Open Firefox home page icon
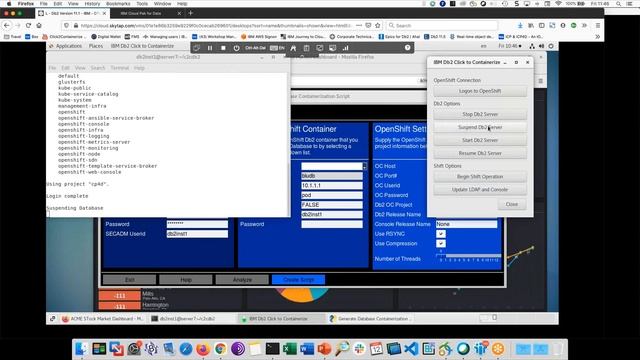This screenshot has width=640, height=360. [39, 25]
